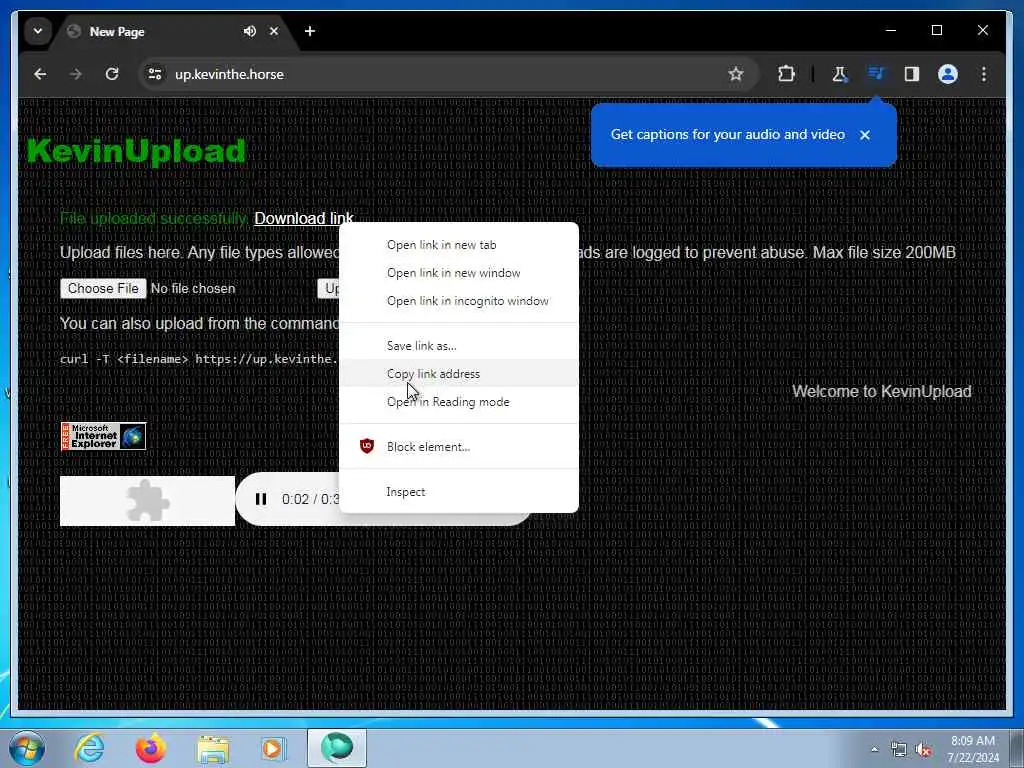This screenshot has width=1024, height=768.
Task: Choose Open in Reading mode
Action: pos(458,402)
